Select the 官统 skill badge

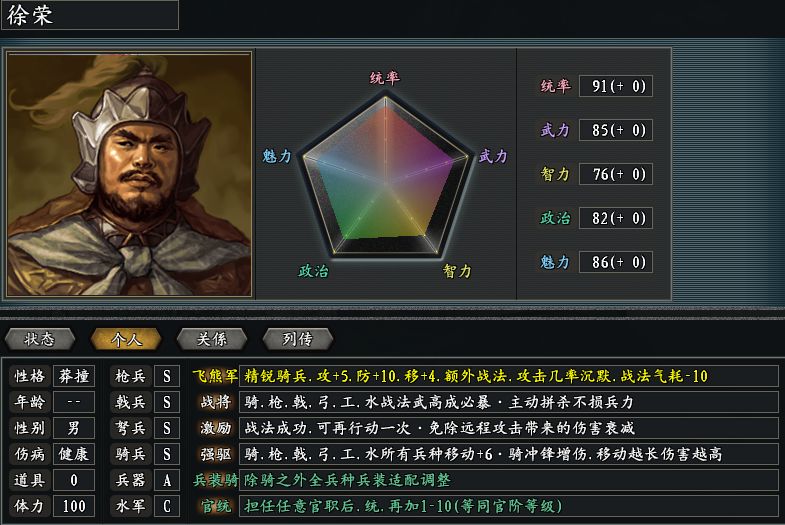215,506
